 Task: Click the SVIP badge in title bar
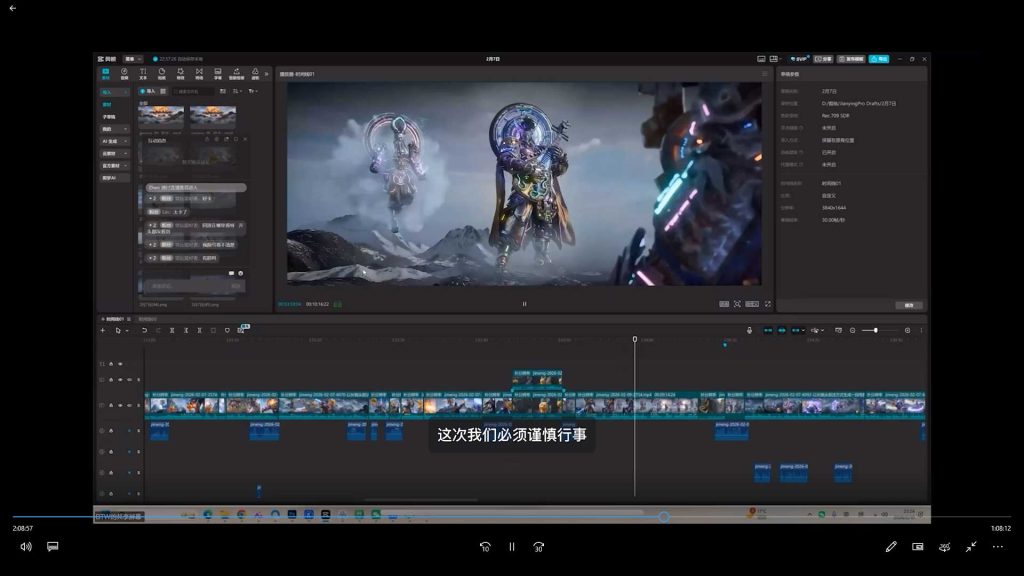point(799,59)
